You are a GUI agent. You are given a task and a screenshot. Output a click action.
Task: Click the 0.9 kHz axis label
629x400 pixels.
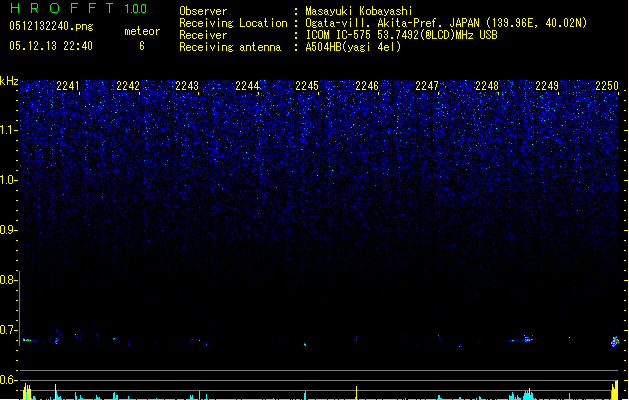pyautogui.click(x=9, y=230)
